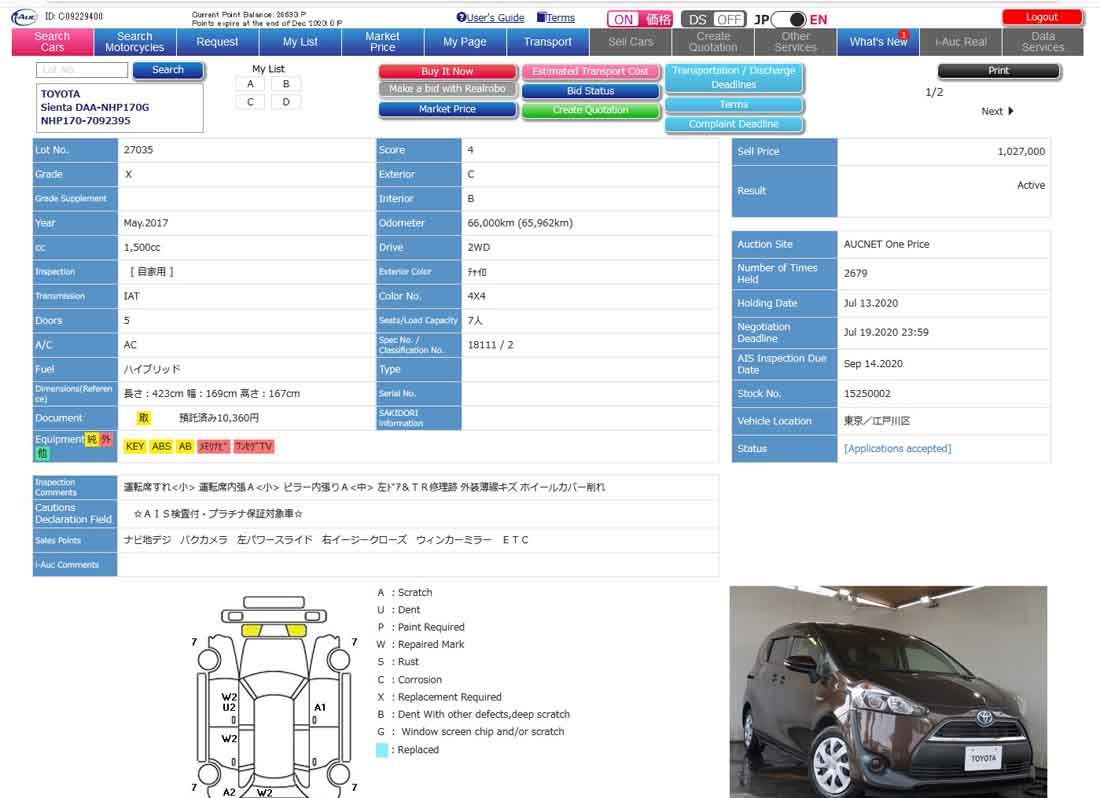Open My List in navigation bar

coord(300,42)
